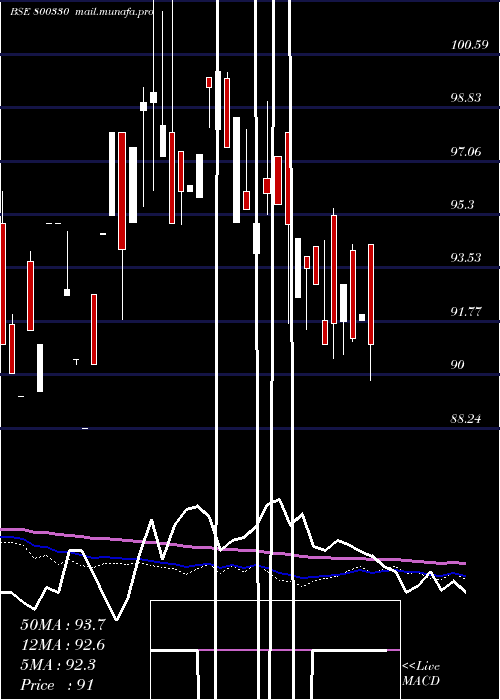Click the Price : 91 legend entry
The width and height of the screenshot is (500, 700).
(57, 685)
